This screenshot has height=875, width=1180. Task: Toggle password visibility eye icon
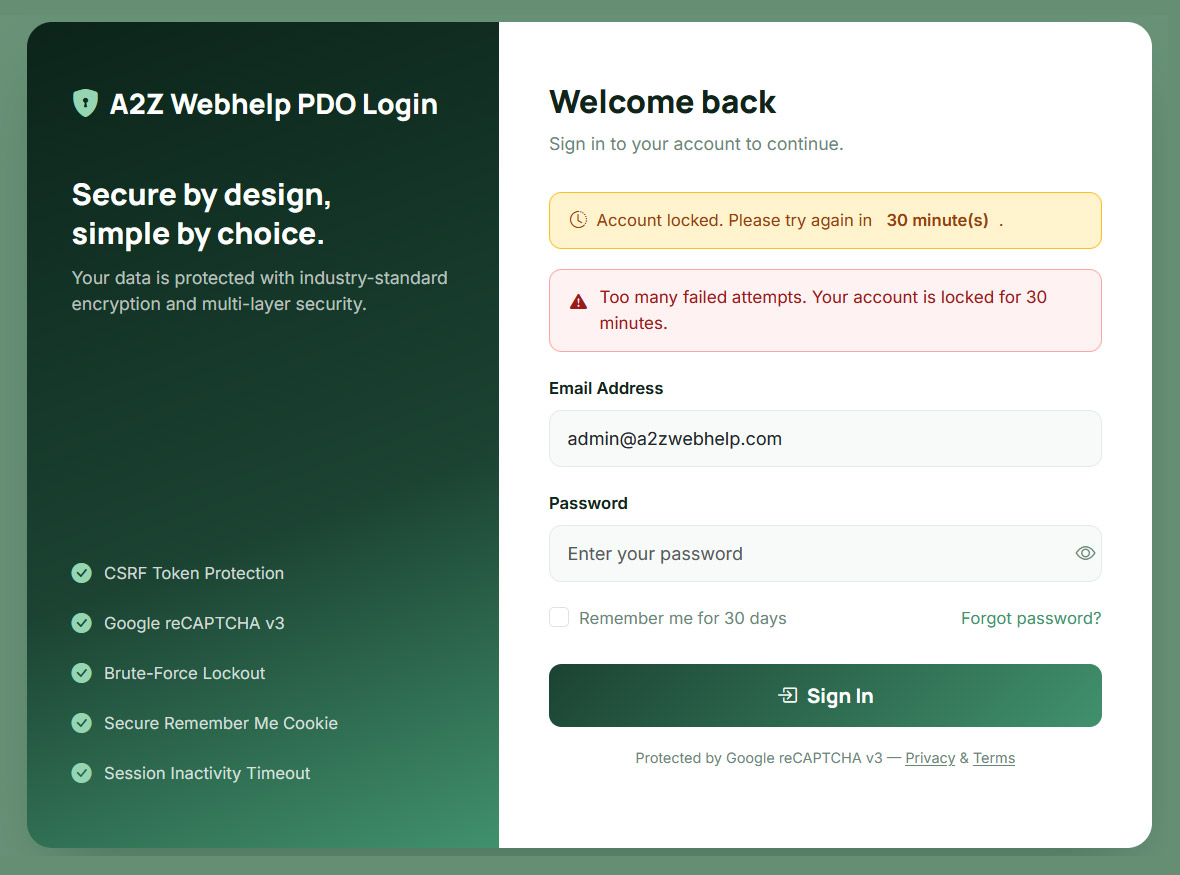click(x=1084, y=553)
